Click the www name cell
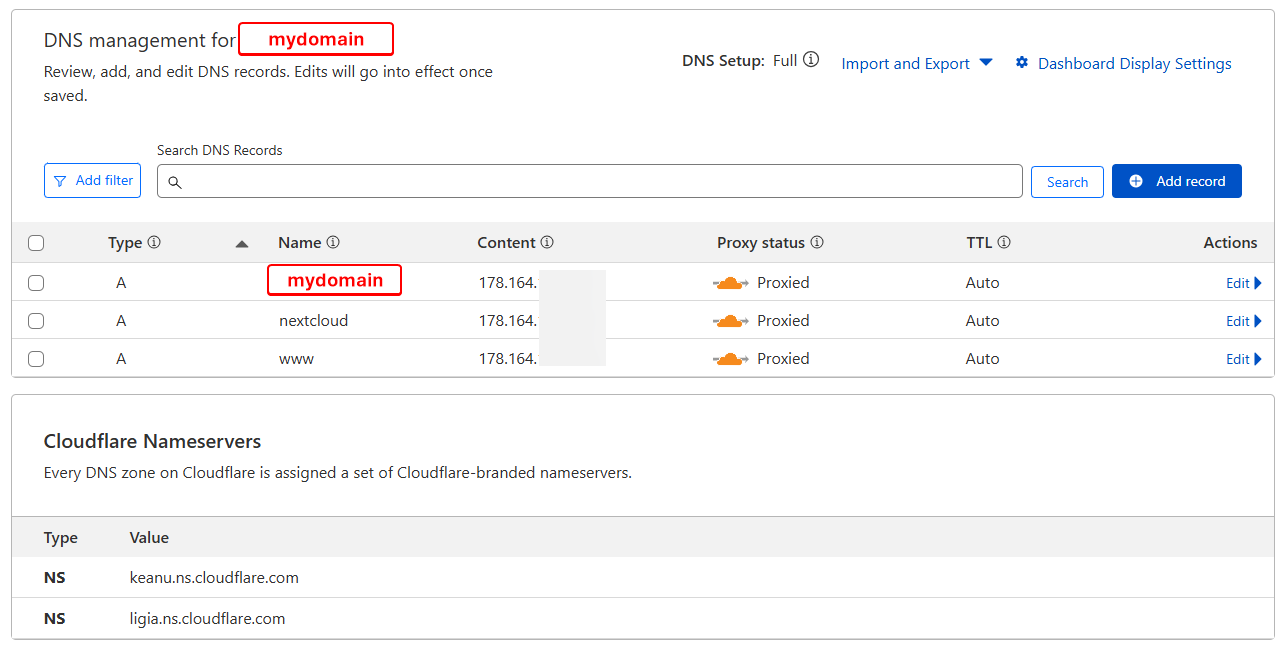This screenshot has height=646, width=1282. (296, 359)
